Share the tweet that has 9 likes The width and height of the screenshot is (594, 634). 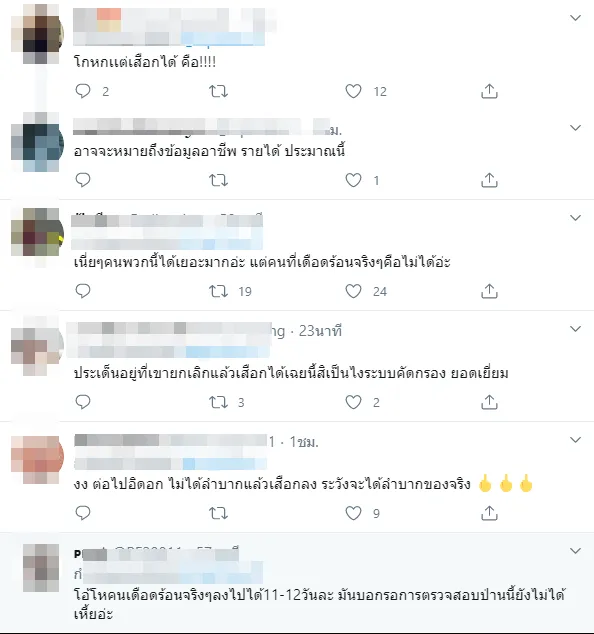click(x=489, y=513)
